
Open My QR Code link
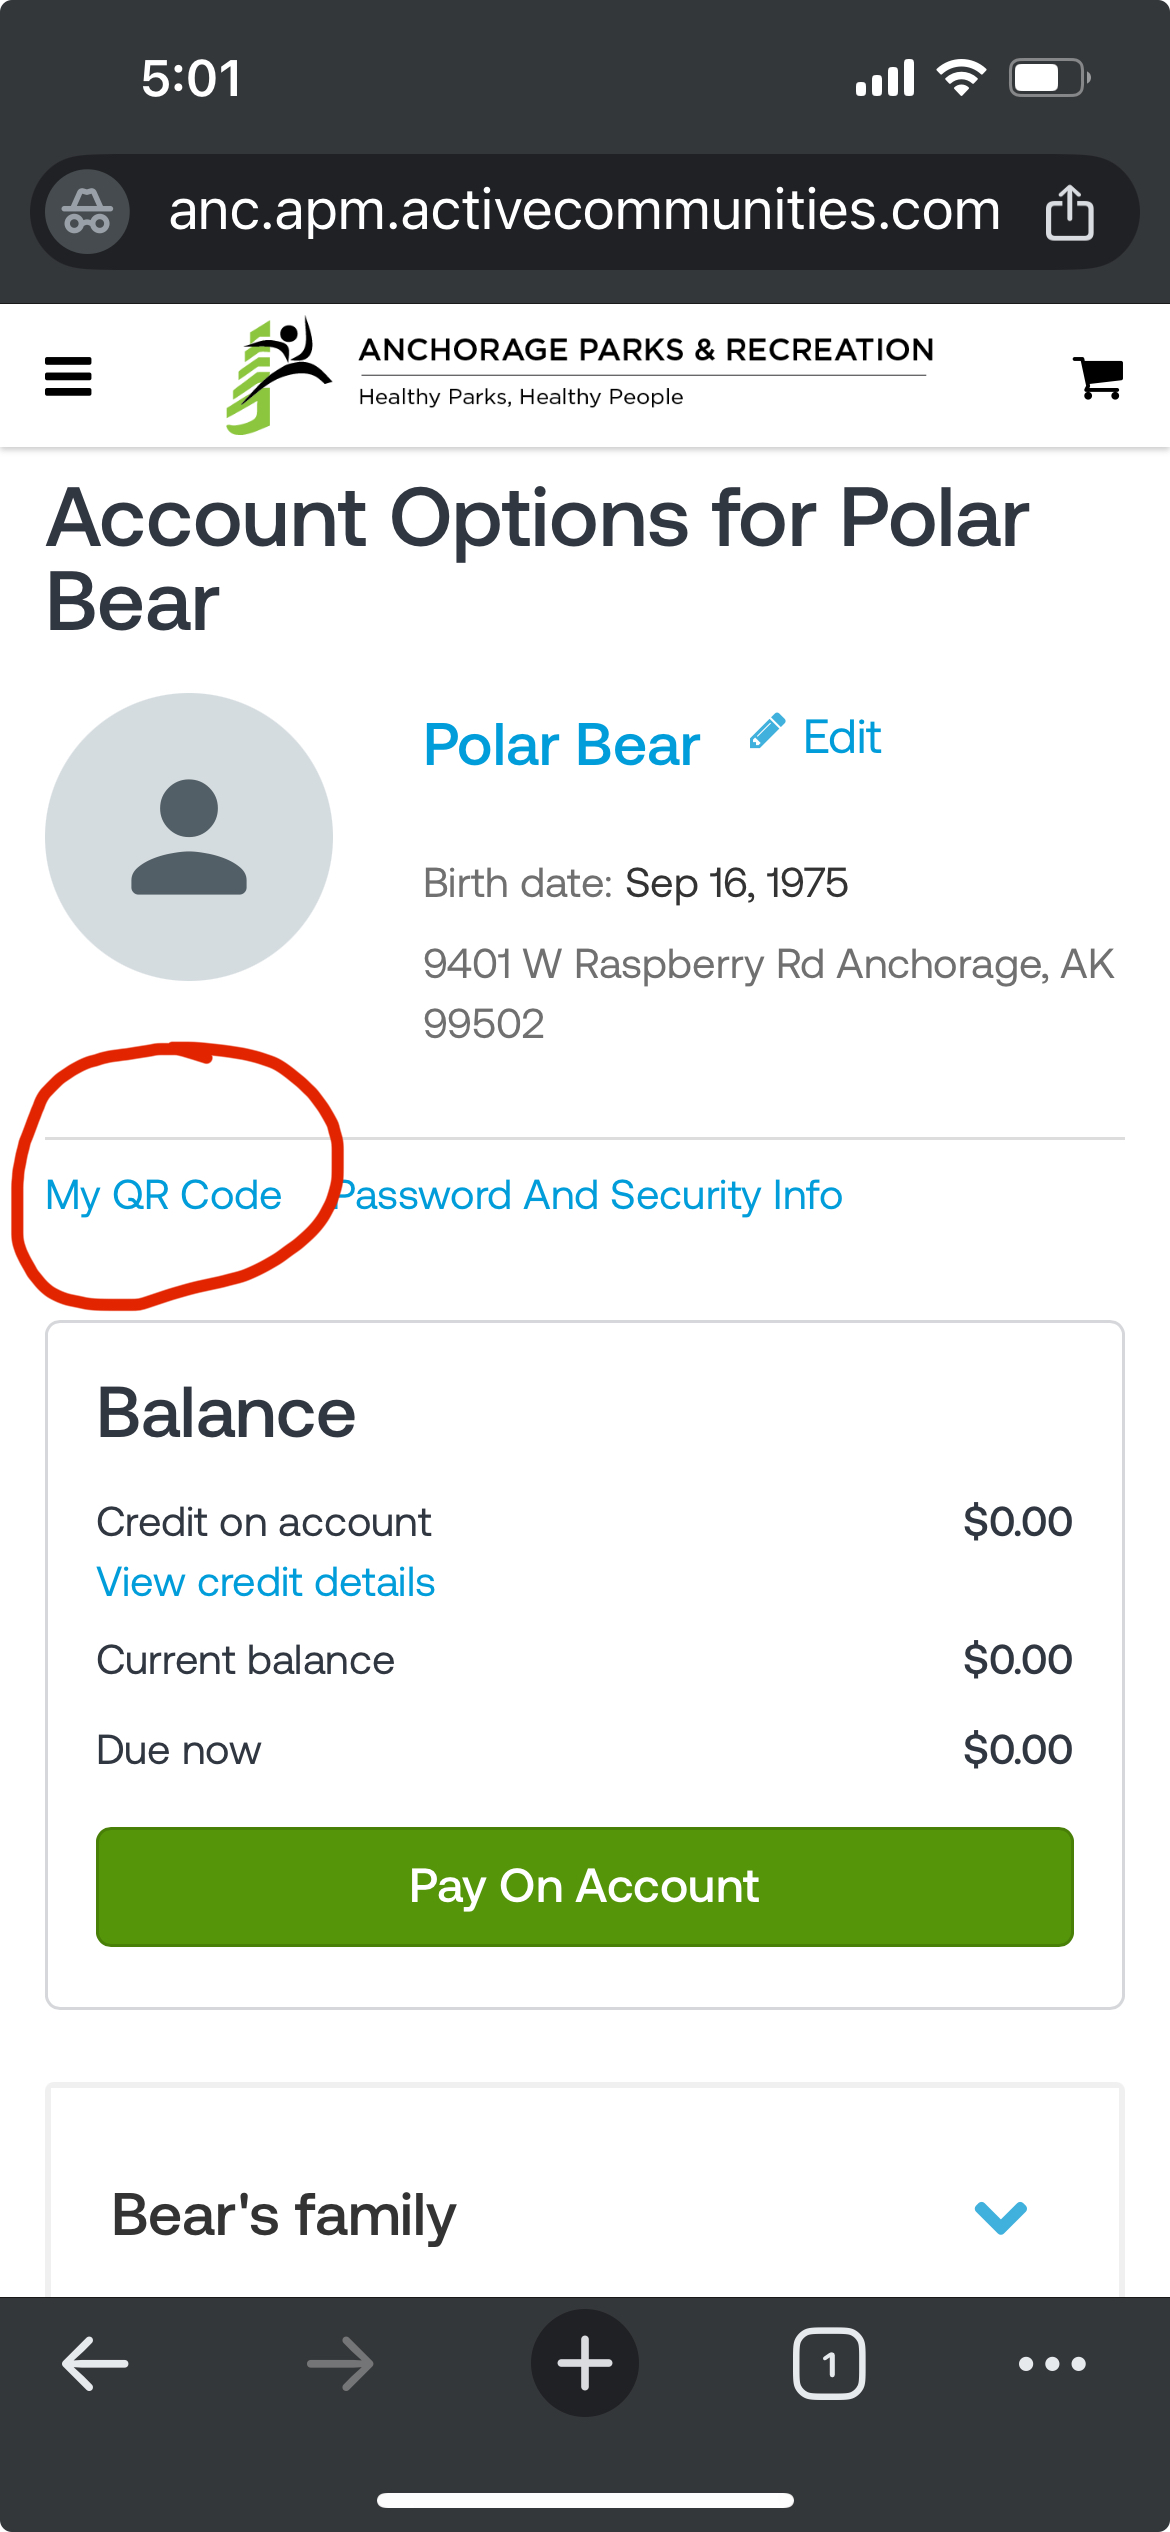pyautogui.click(x=164, y=1196)
